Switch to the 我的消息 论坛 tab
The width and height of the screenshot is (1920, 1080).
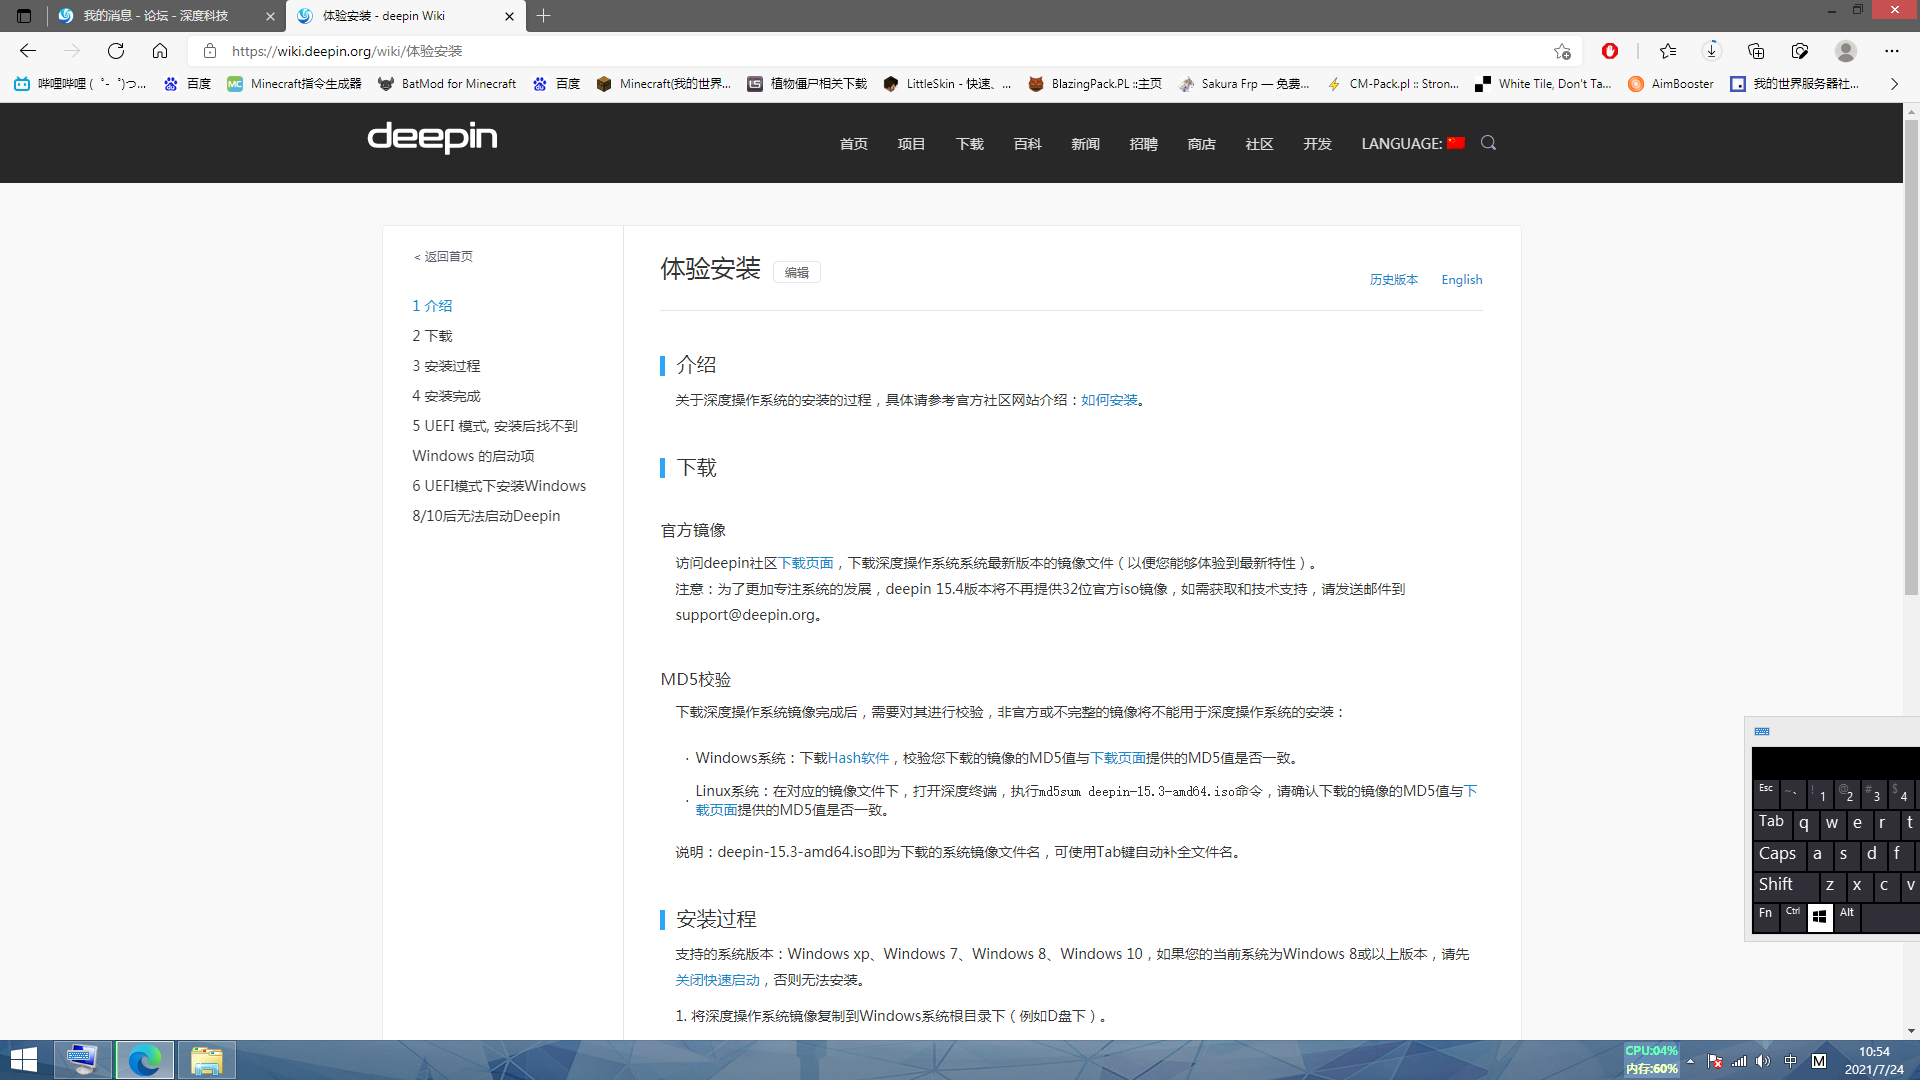coord(156,16)
